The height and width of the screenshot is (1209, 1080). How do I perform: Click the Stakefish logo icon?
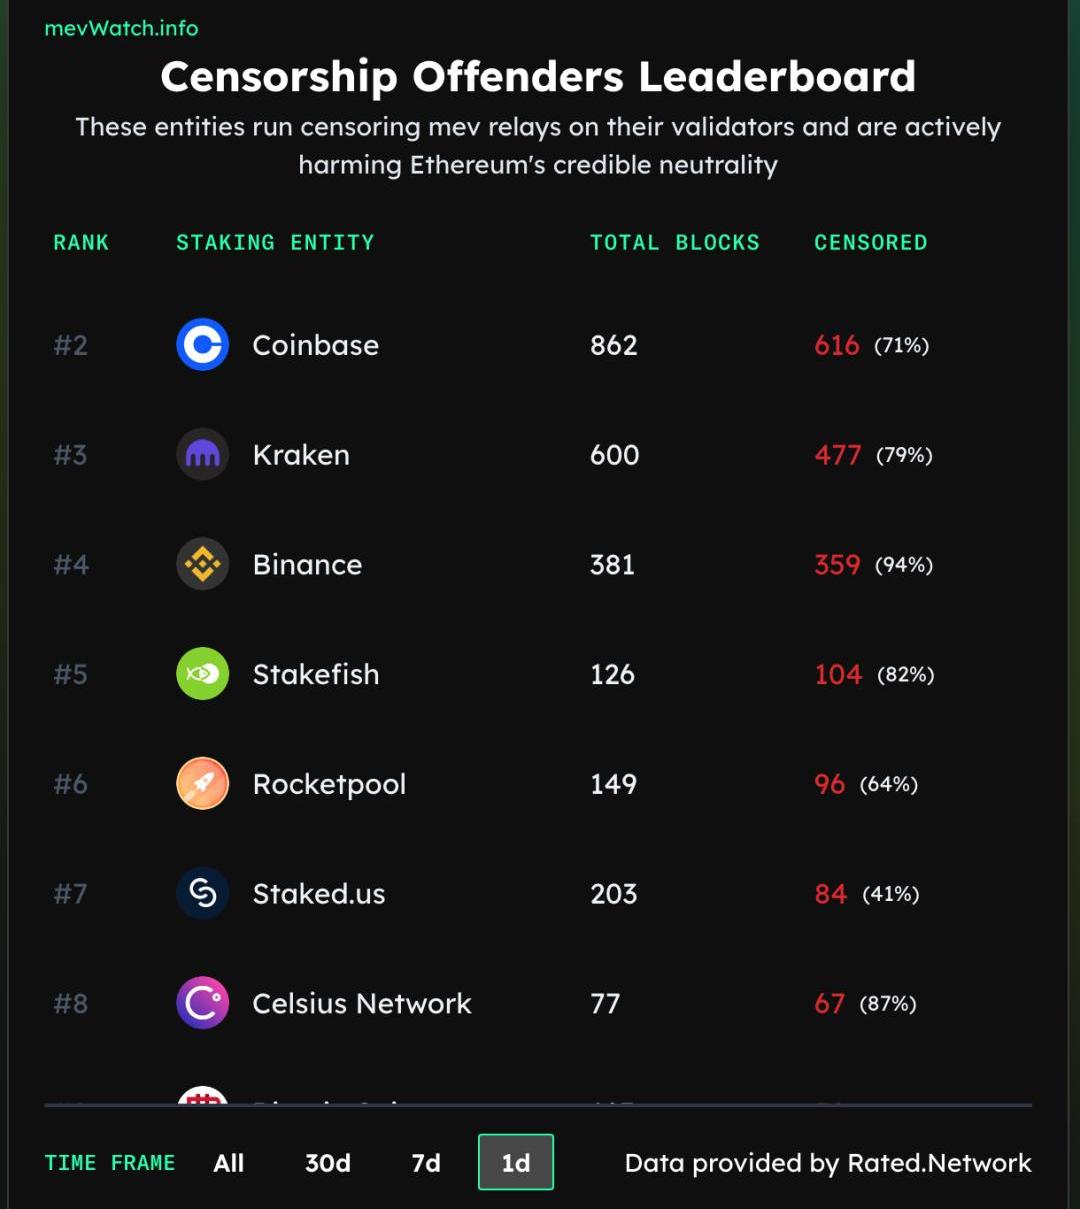coord(203,674)
